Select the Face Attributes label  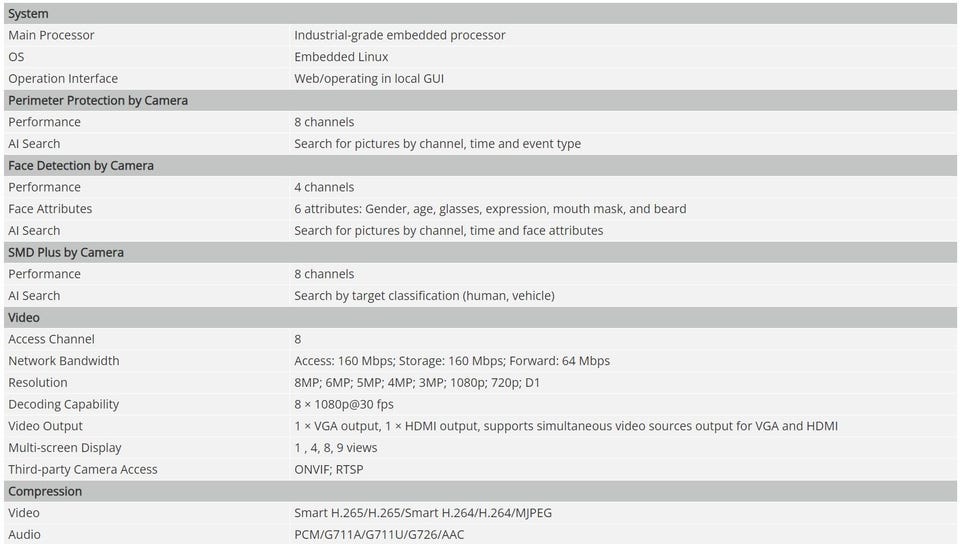coord(50,209)
